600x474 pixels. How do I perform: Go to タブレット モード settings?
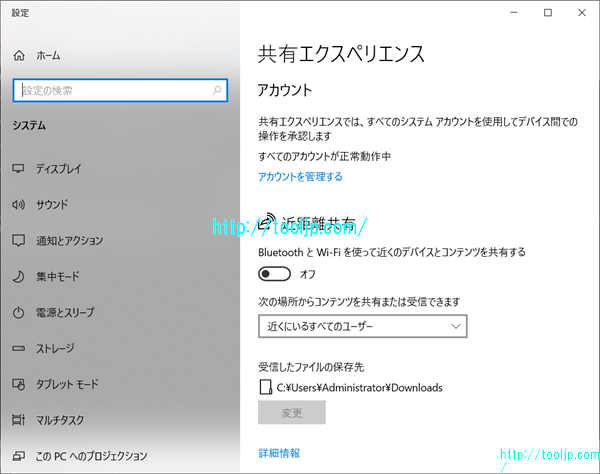pyautogui.click(x=67, y=384)
